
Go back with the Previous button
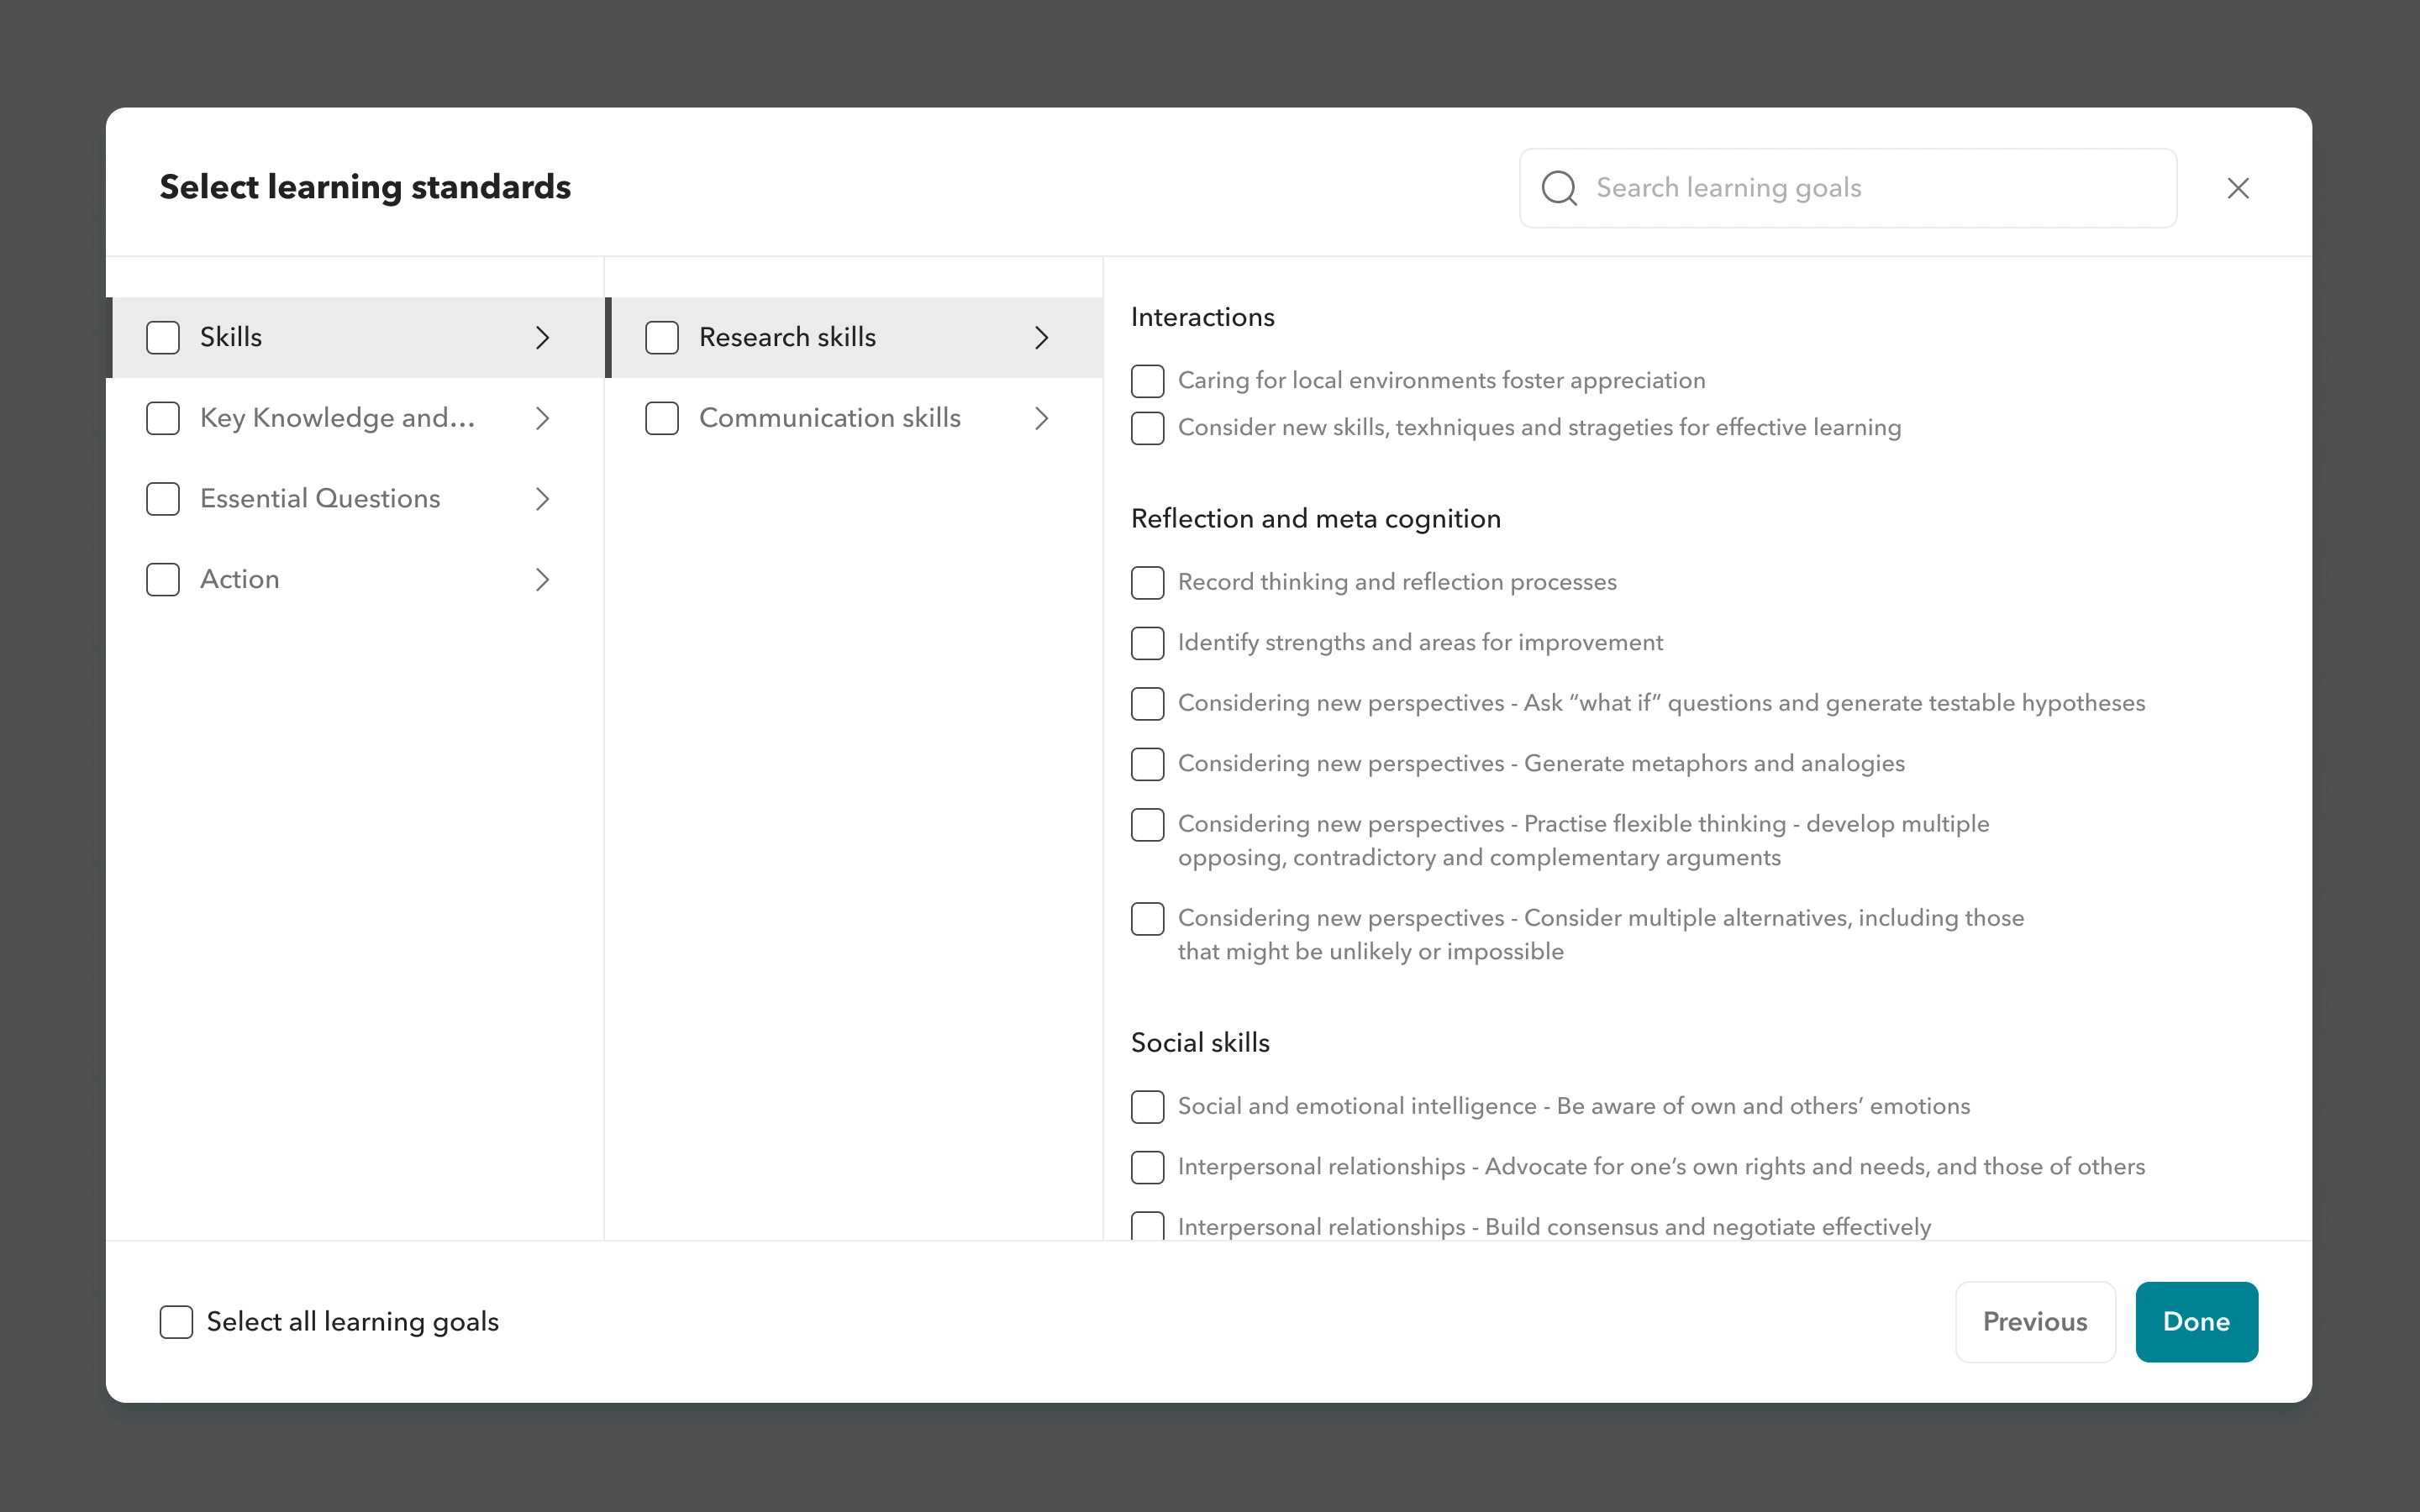(x=2034, y=1322)
